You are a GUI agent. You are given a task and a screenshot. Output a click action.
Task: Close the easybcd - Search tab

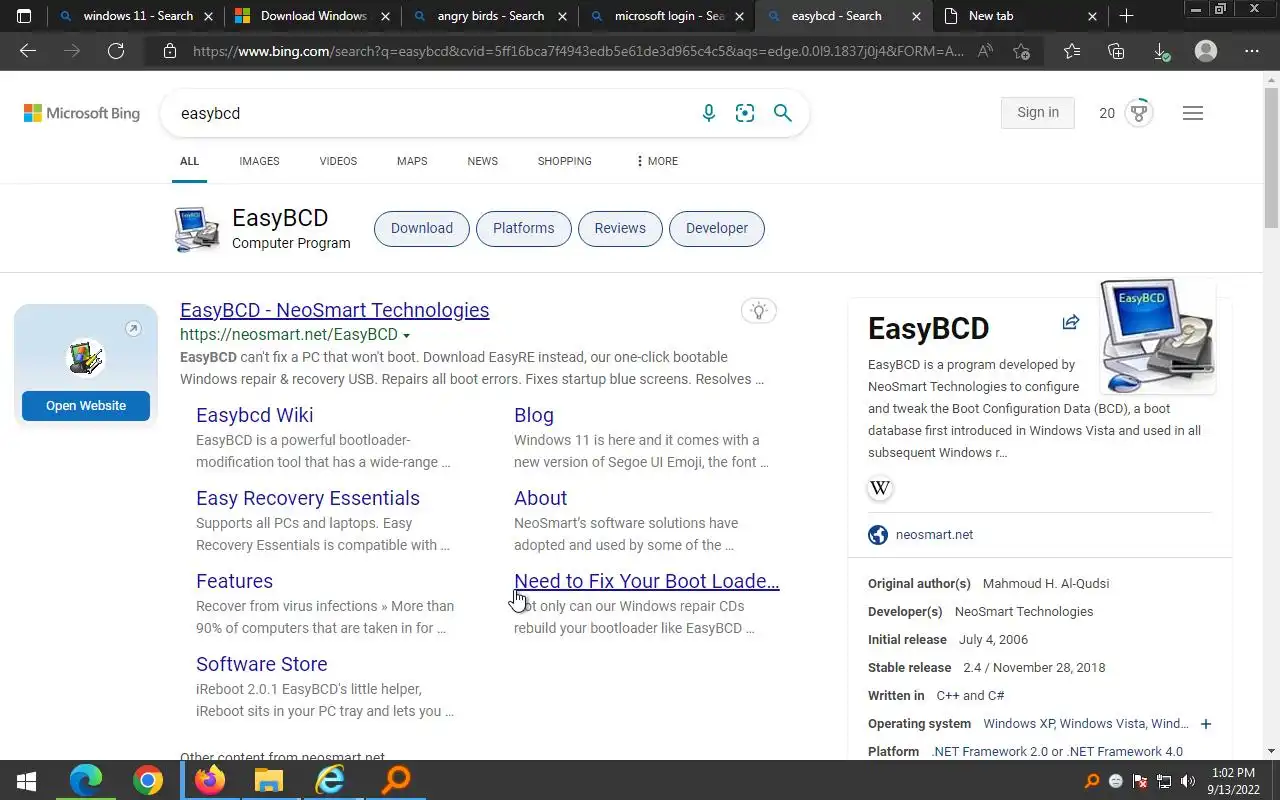point(916,16)
